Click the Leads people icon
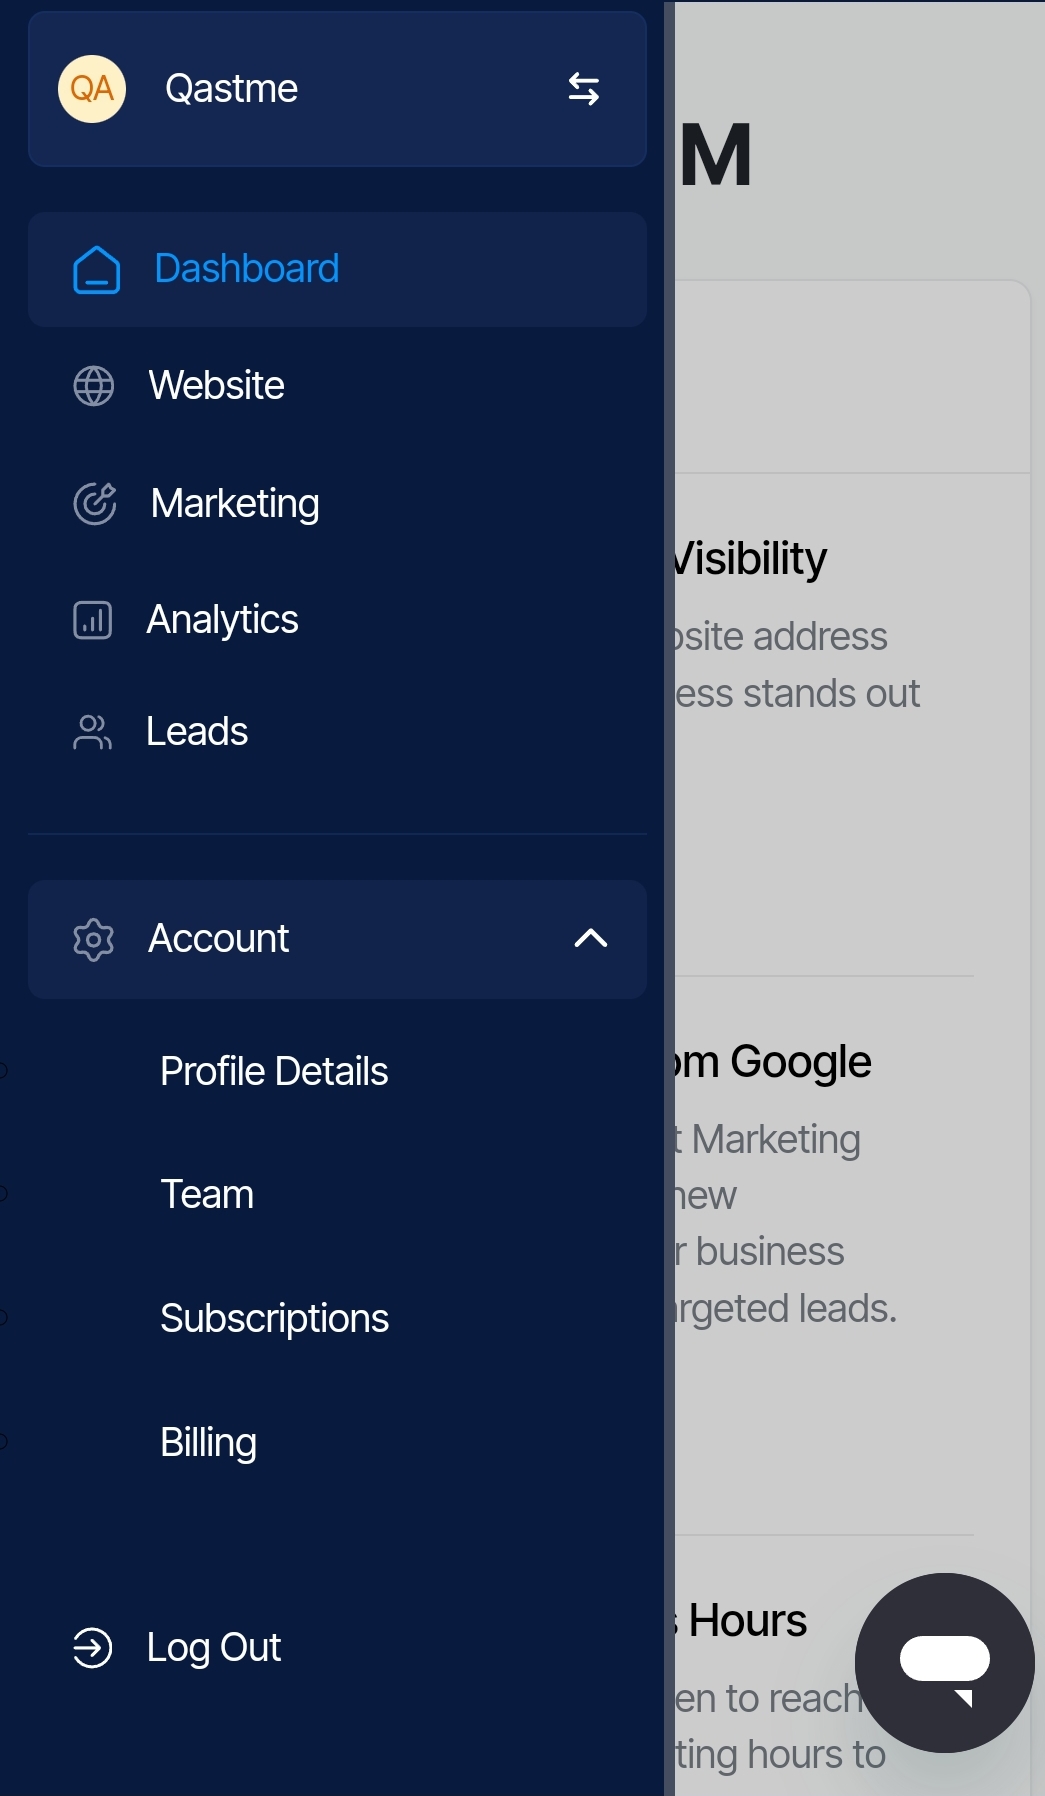 pyautogui.click(x=93, y=732)
